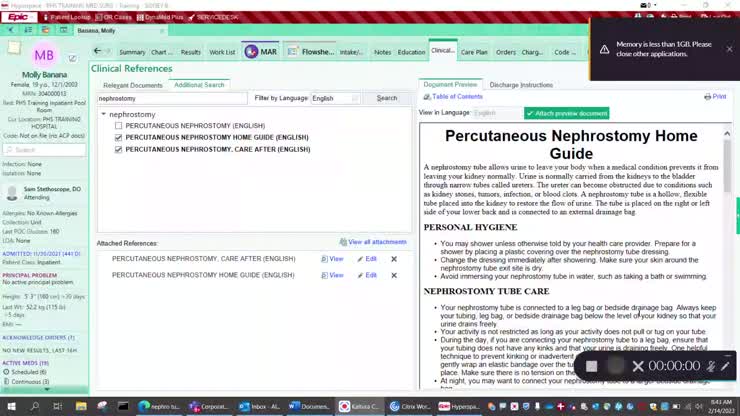Remove the CARE AFTER attached reference

[x=394, y=259]
